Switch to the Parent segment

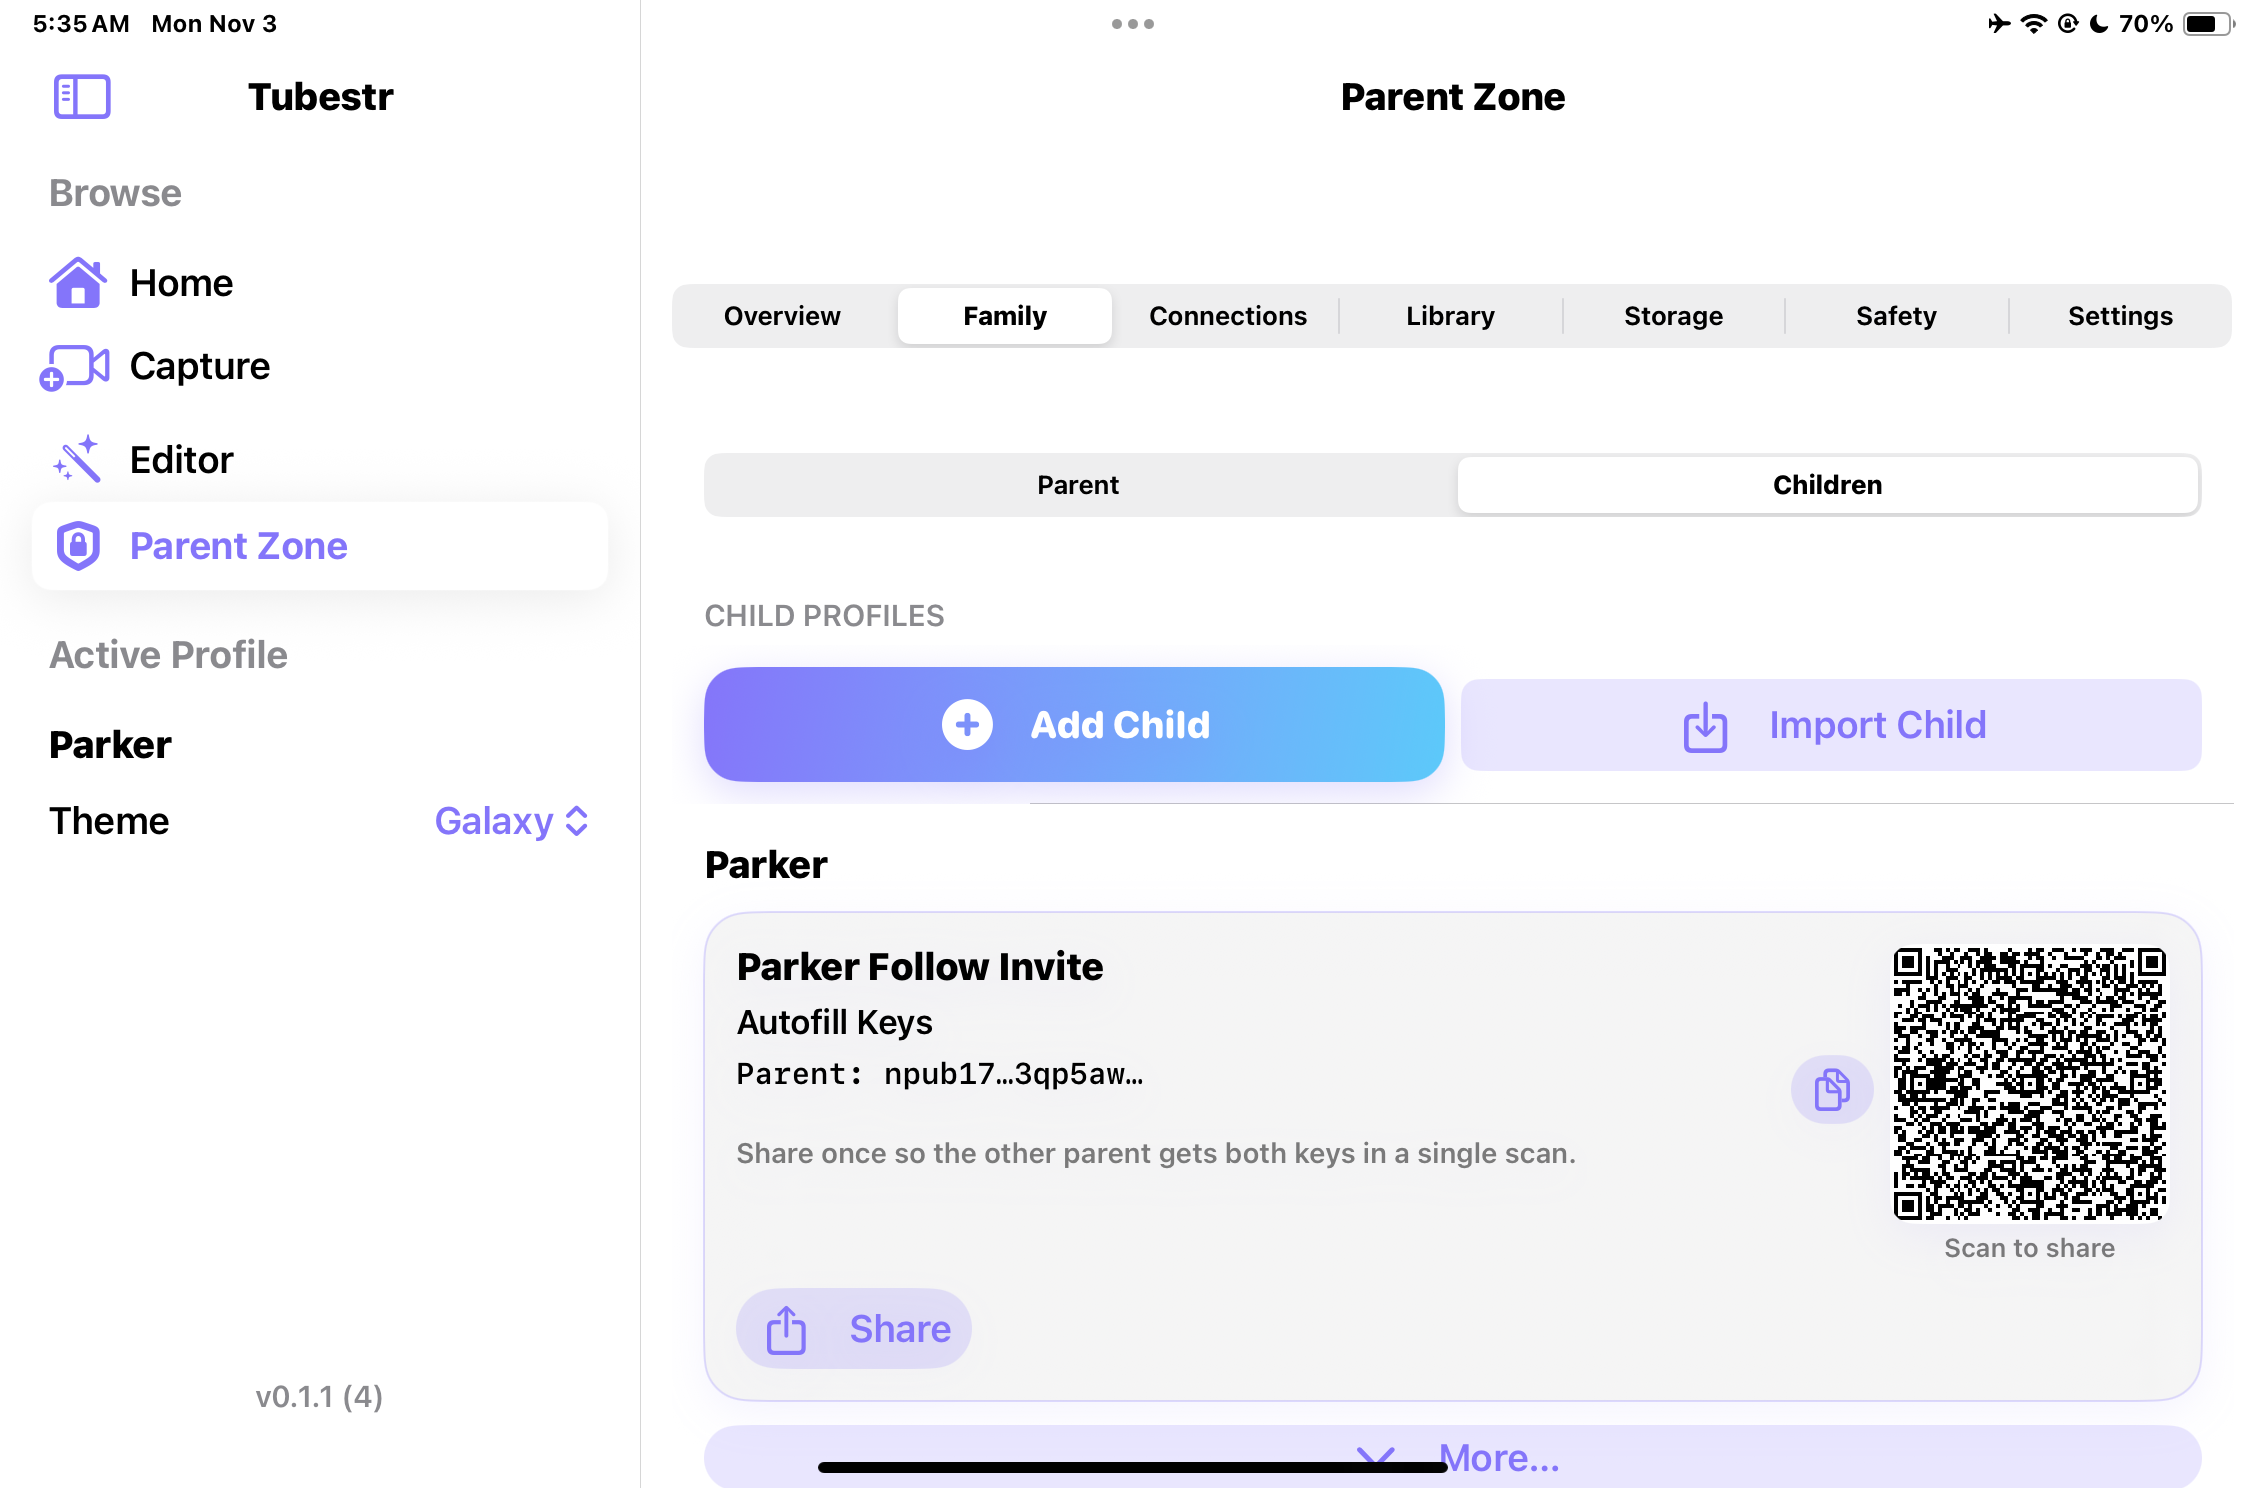[x=1078, y=485]
